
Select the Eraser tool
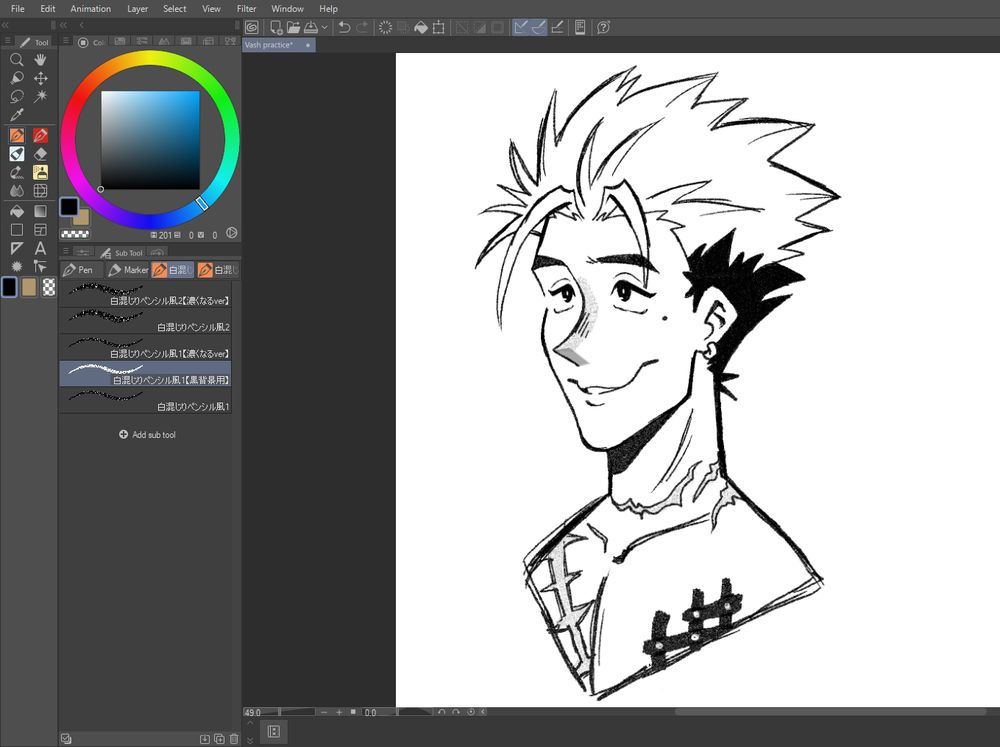[40, 154]
